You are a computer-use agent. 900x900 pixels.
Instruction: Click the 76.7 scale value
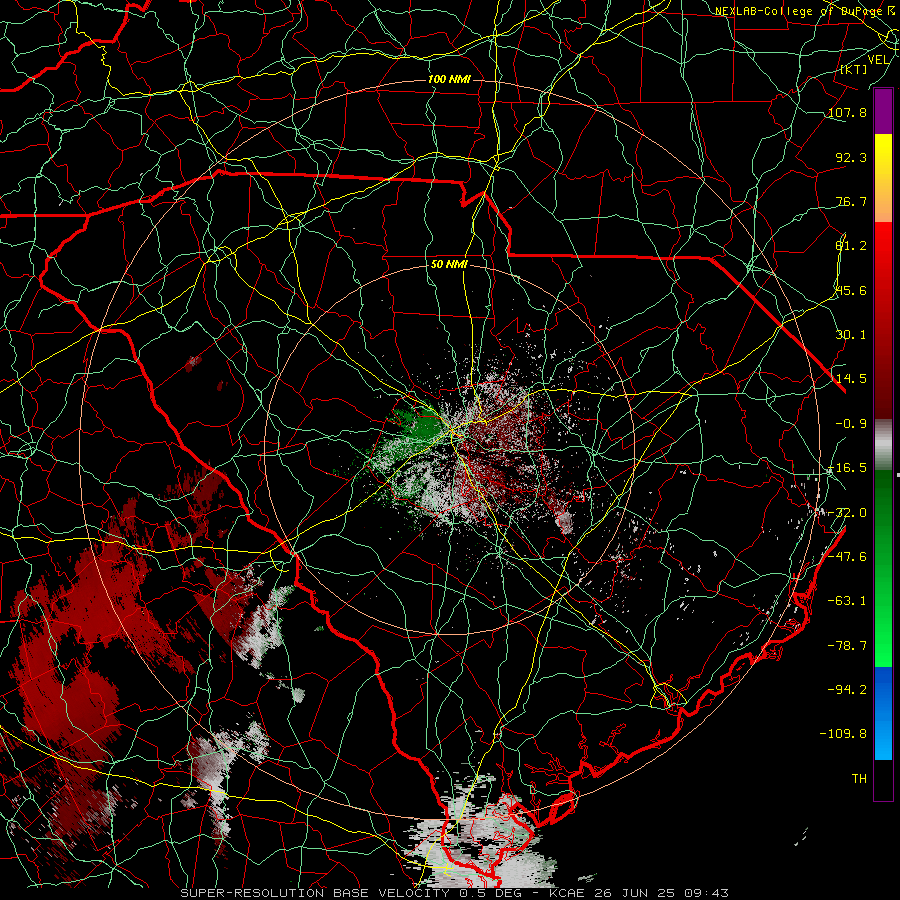click(851, 201)
